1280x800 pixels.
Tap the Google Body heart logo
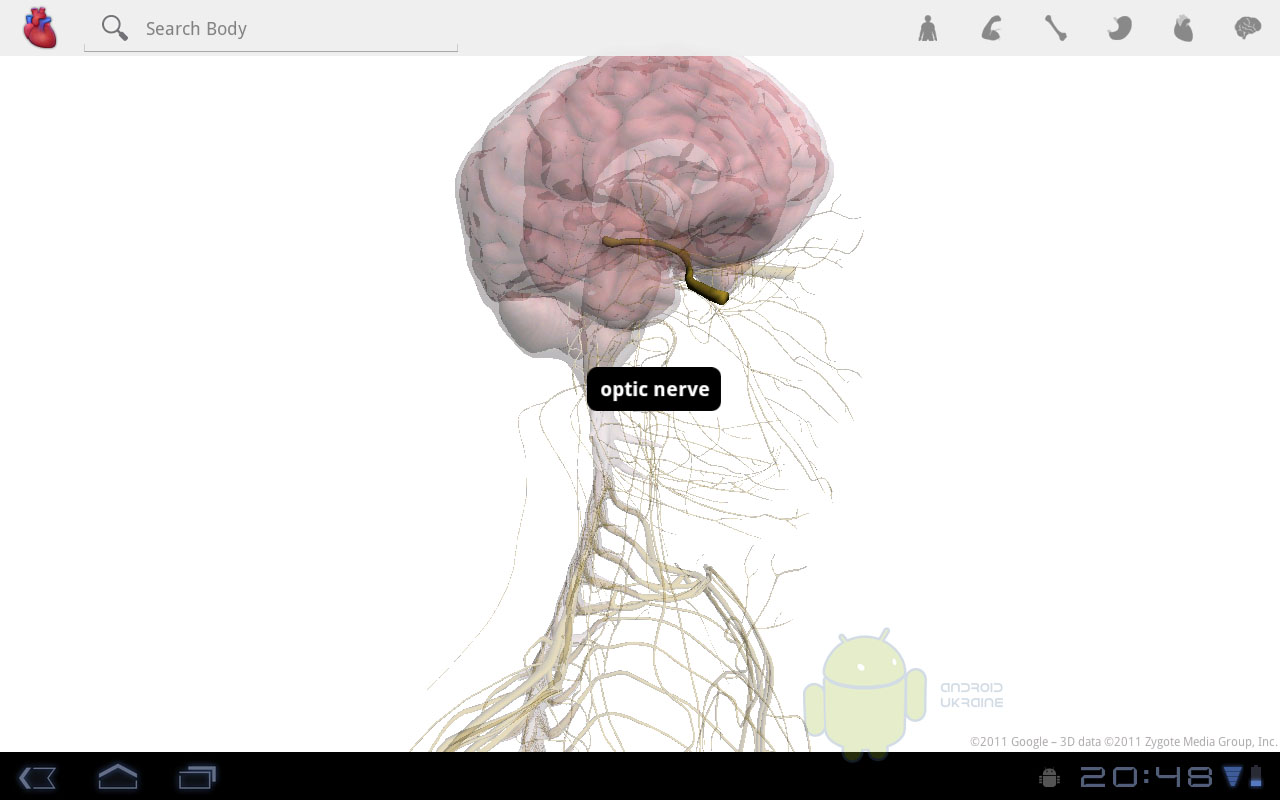coord(40,28)
